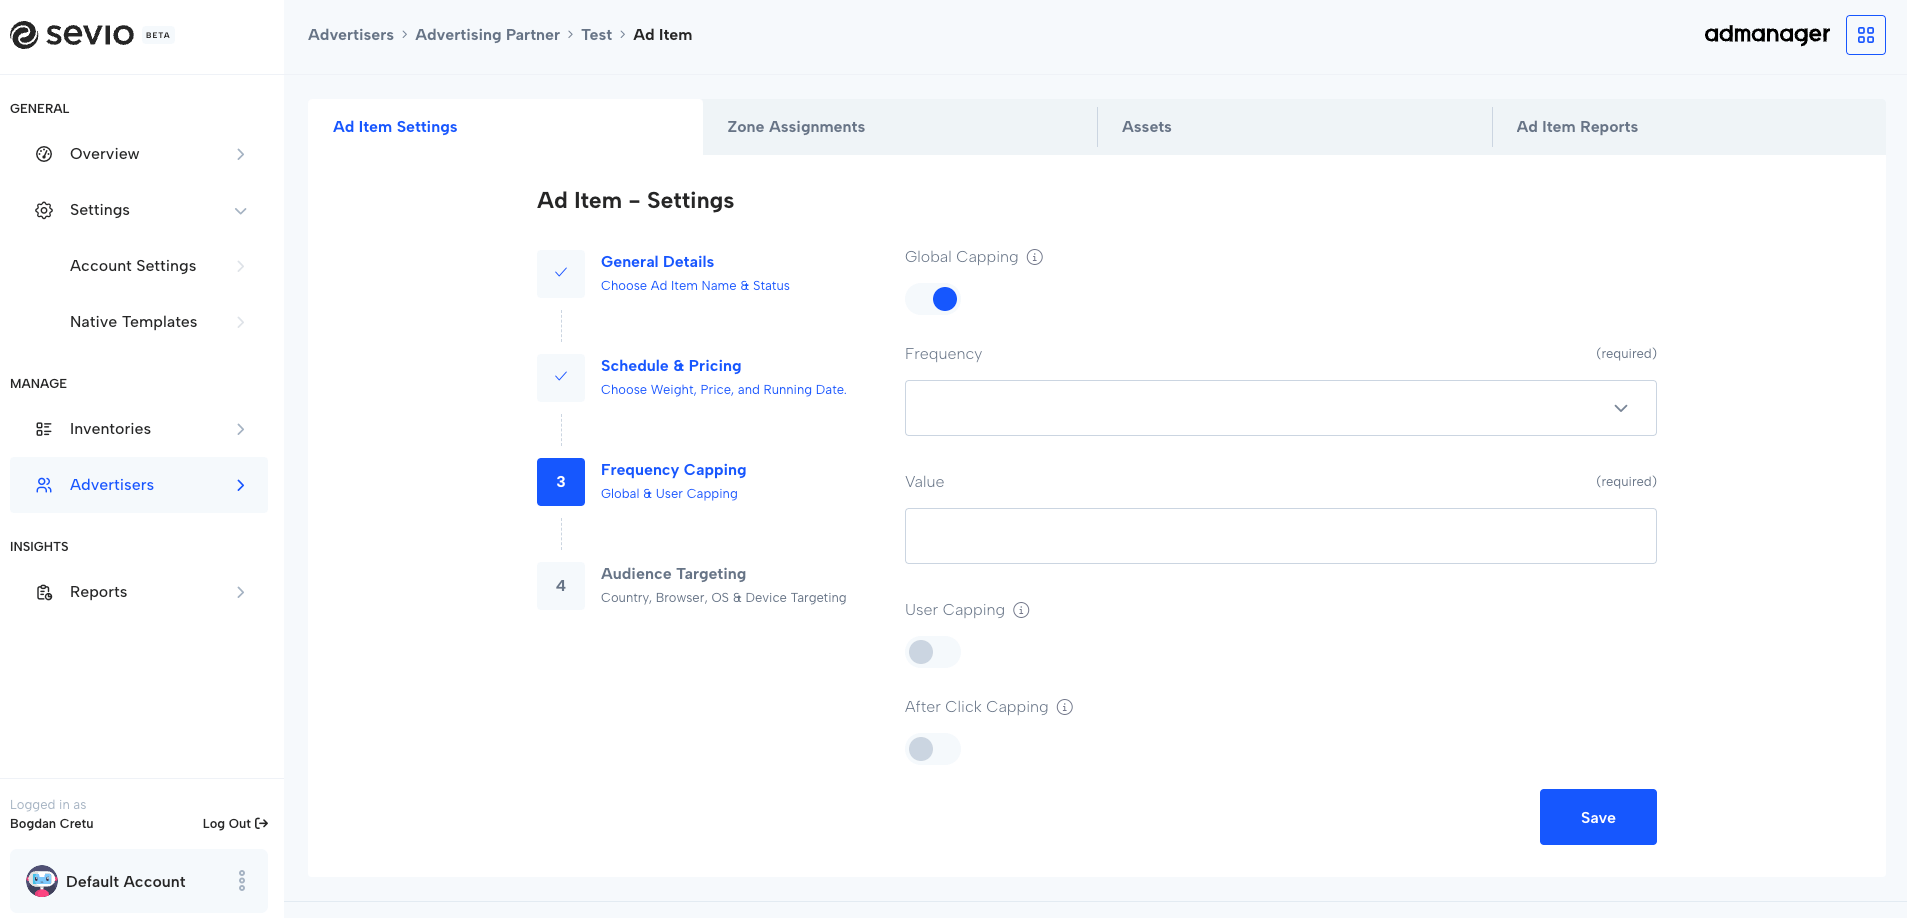Click the Reports sidebar icon
The image size is (1907, 918).
tap(44, 592)
